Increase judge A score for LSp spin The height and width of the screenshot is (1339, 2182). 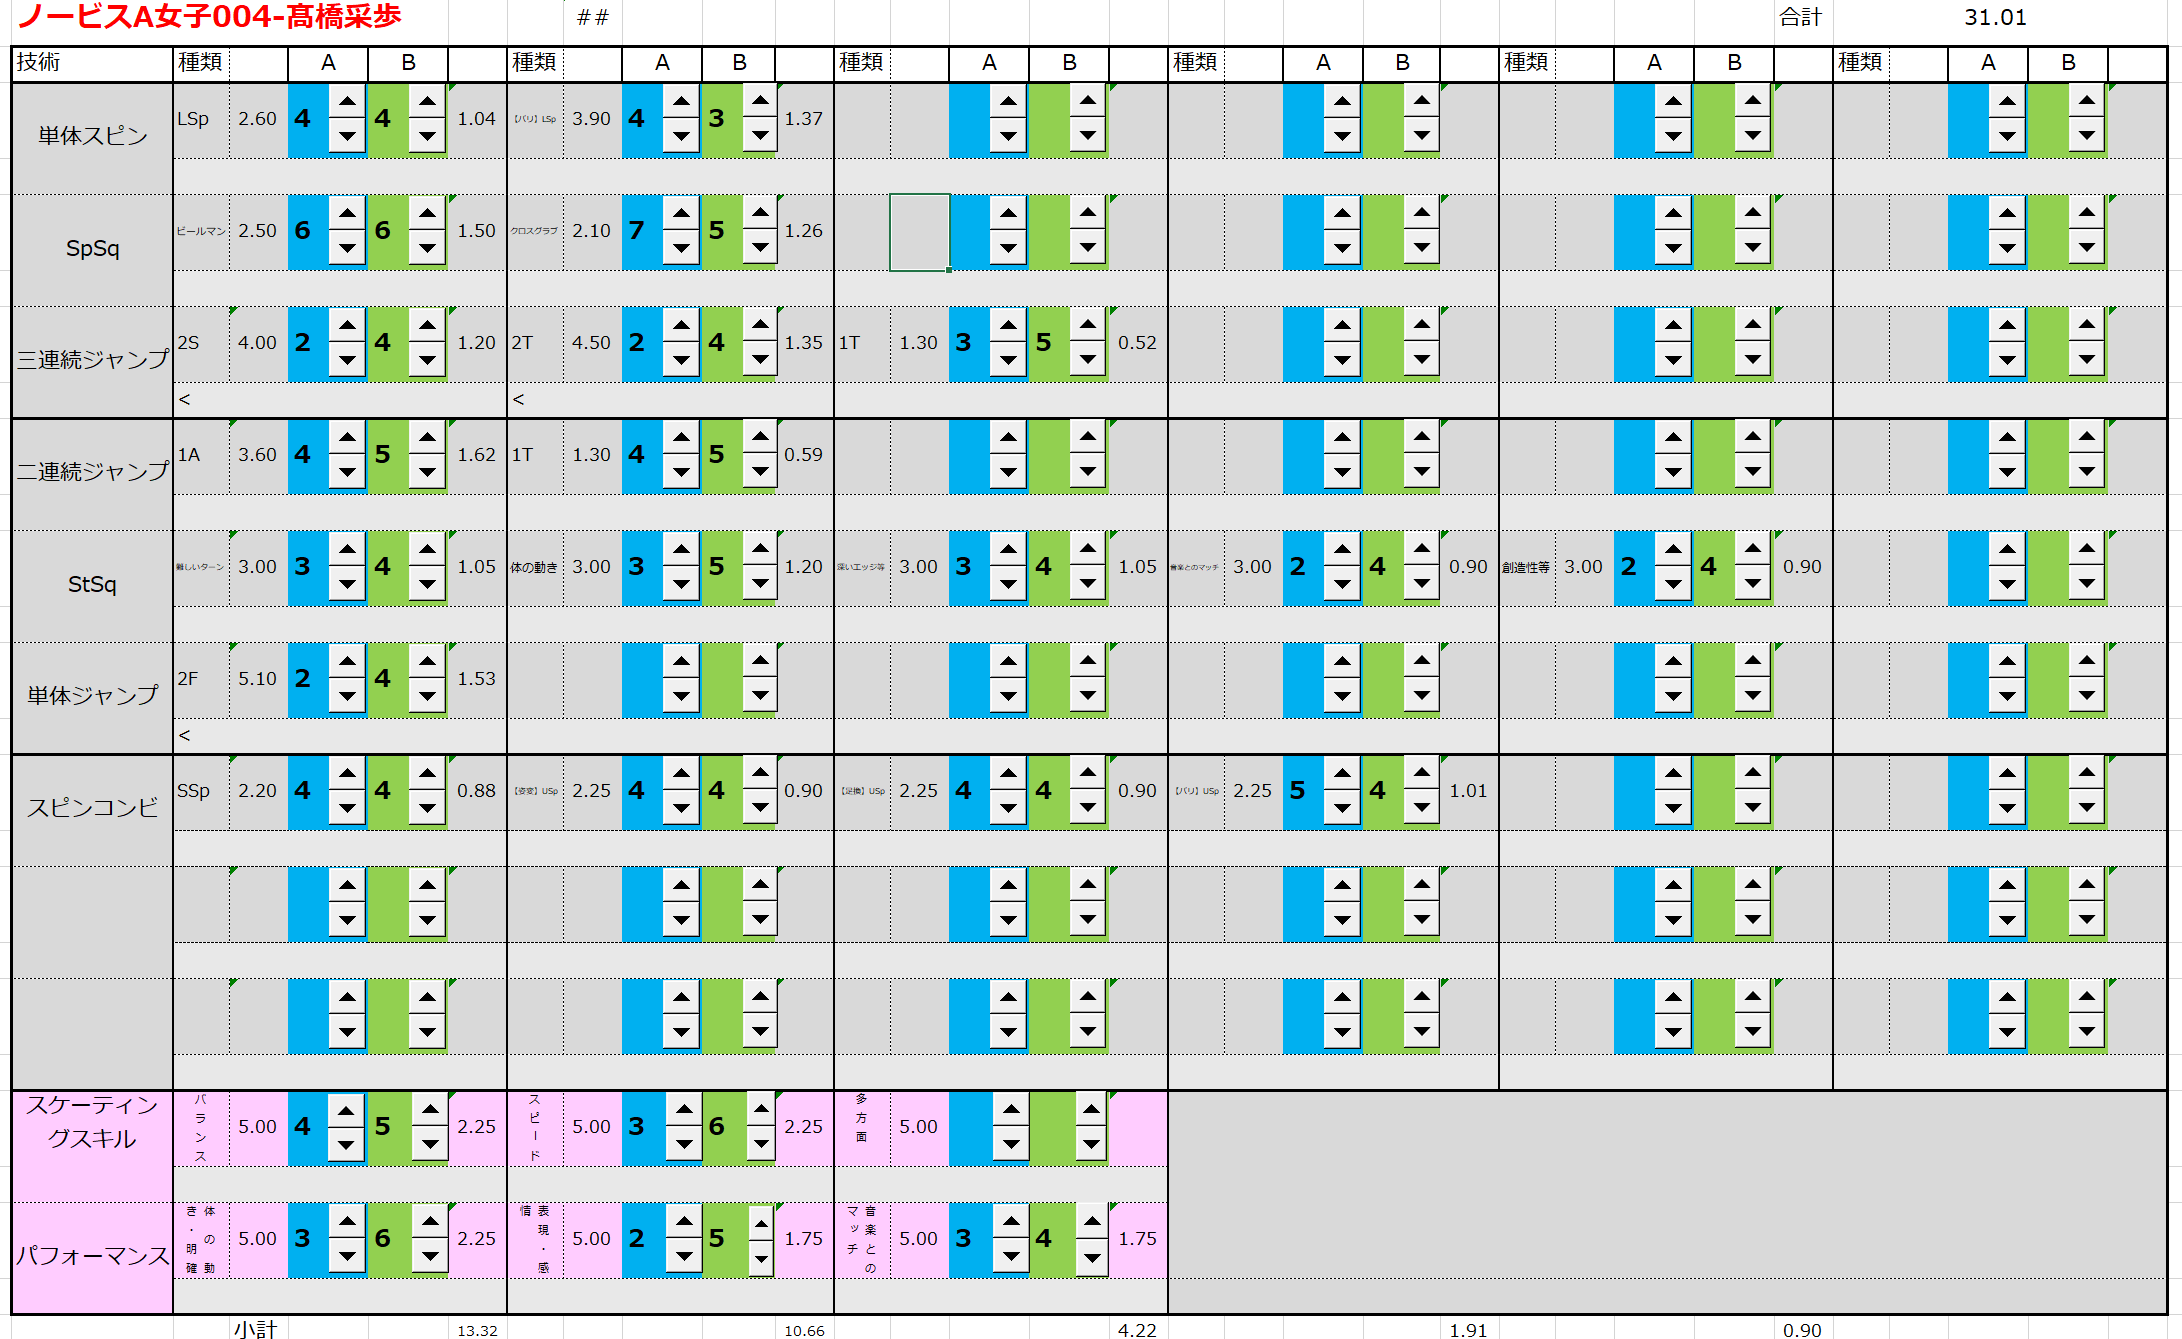(347, 101)
